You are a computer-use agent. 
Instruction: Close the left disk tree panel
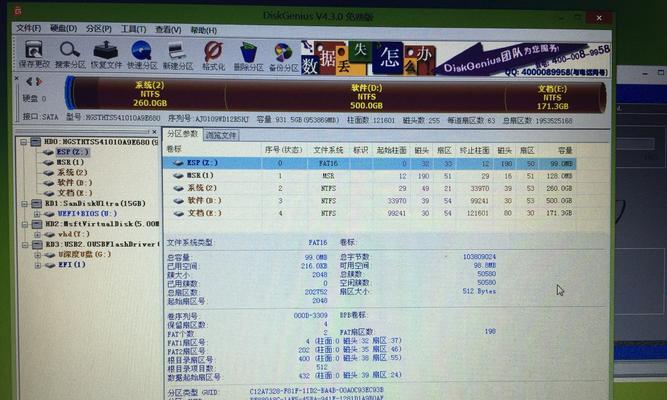(x=154, y=132)
